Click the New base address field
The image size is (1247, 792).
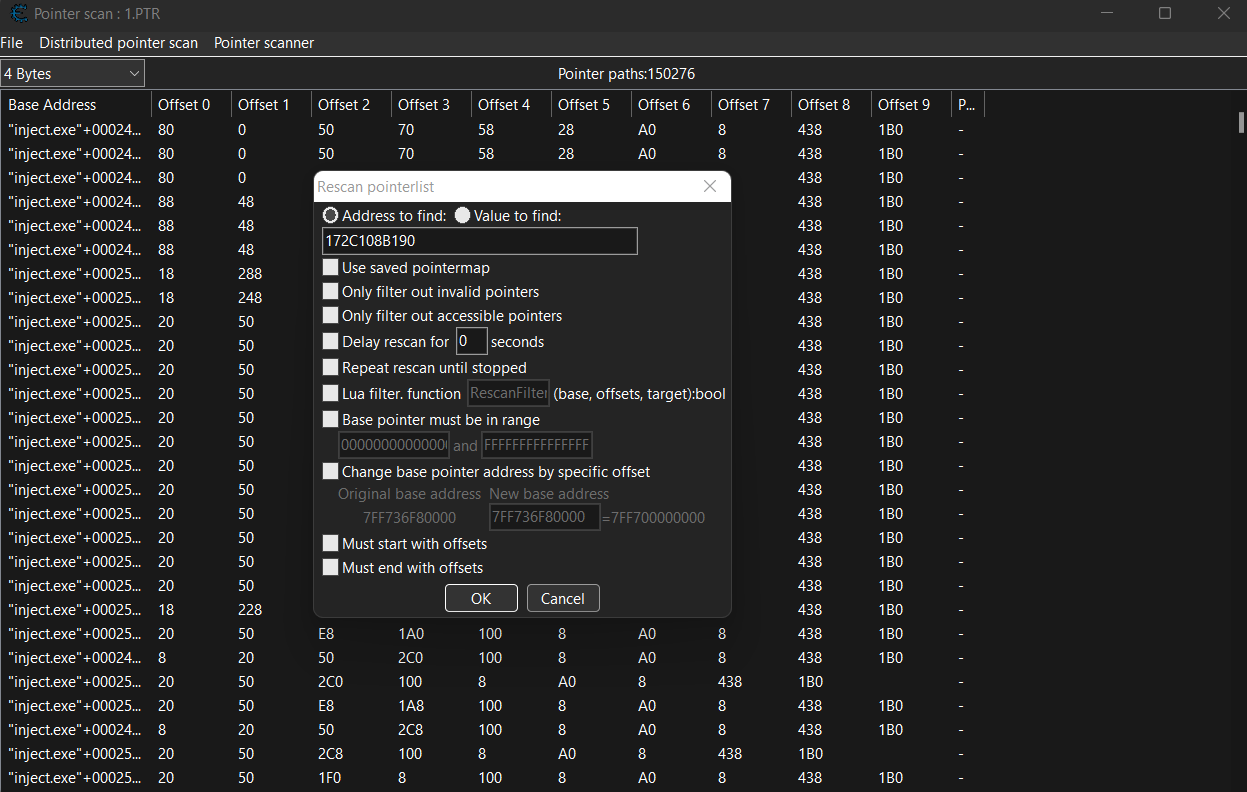[x=544, y=517]
